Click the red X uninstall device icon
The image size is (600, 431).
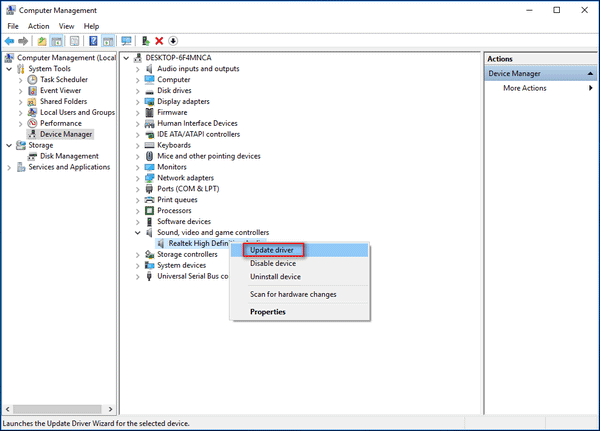click(x=159, y=41)
